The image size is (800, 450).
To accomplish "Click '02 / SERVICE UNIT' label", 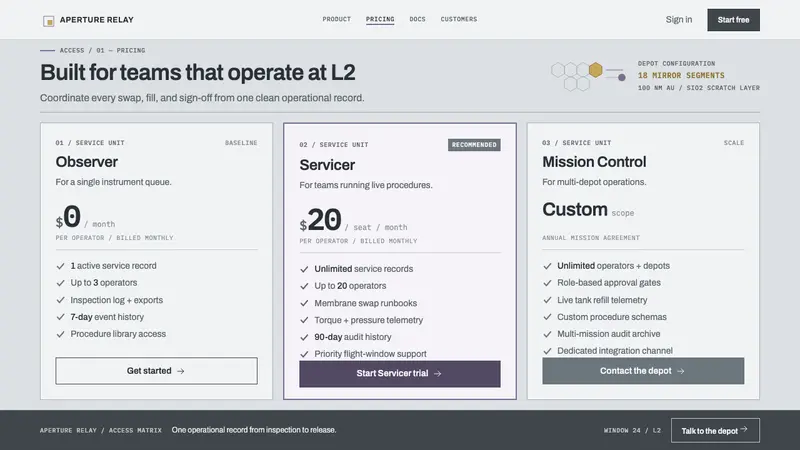I will pyautogui.click(x=334, y=145).
